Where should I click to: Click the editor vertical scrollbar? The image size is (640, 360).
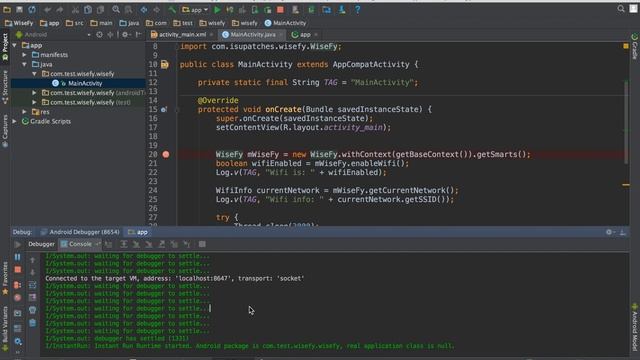(x=626, y=122)
